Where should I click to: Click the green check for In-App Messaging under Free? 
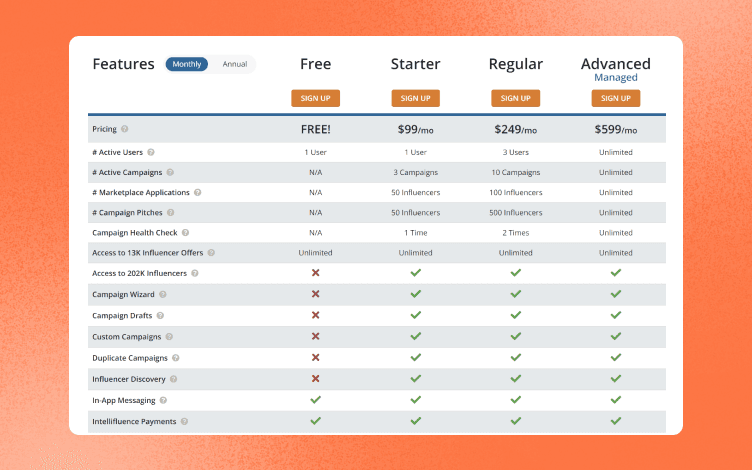[316, 400]
